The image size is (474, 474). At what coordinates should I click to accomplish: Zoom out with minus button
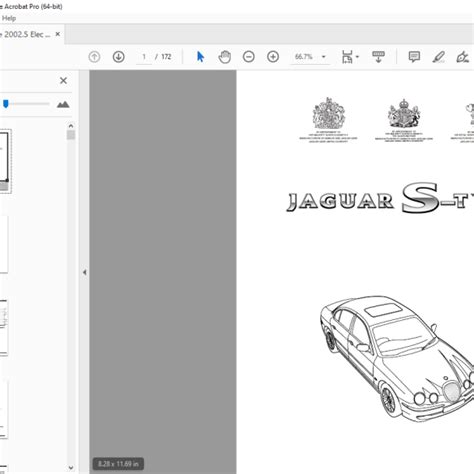coord(249,57)
